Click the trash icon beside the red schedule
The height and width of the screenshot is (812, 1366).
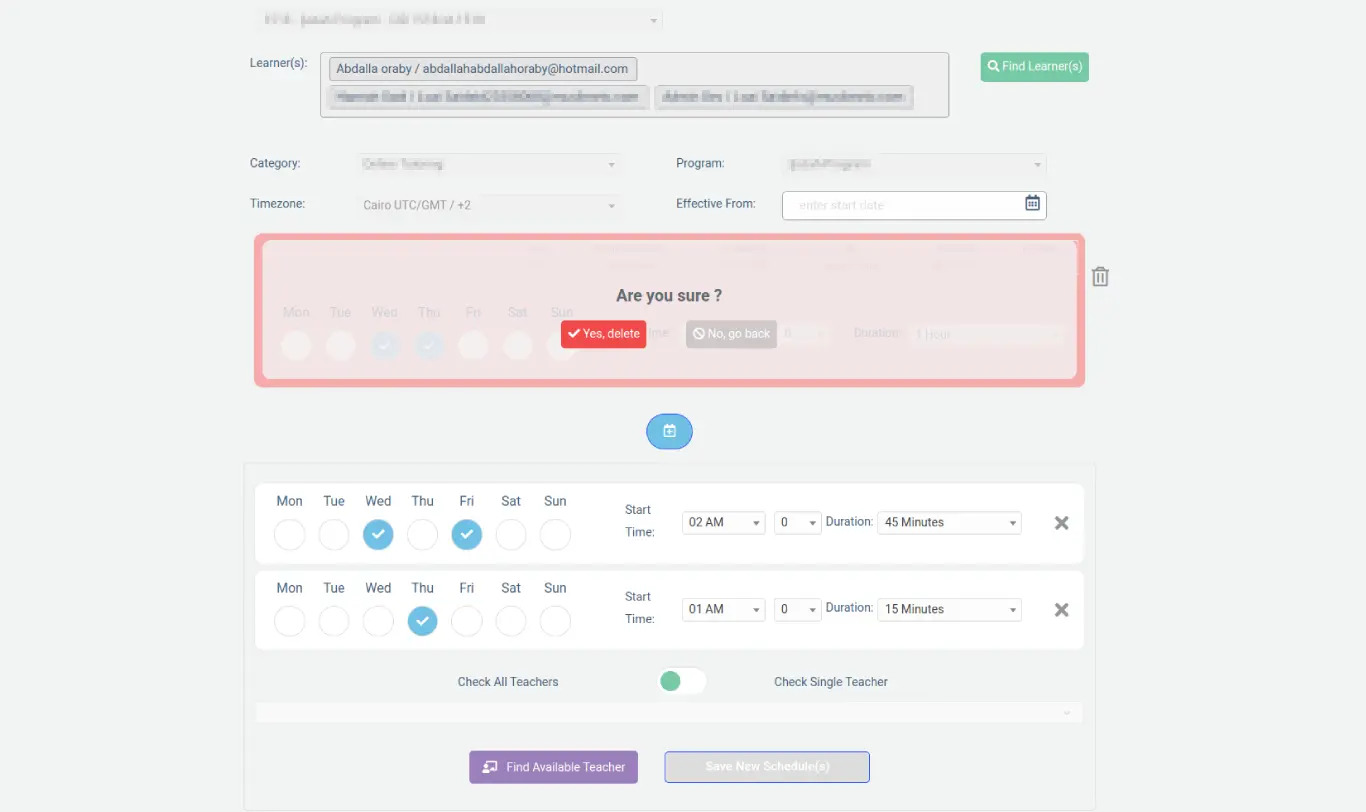point(1100,277)
